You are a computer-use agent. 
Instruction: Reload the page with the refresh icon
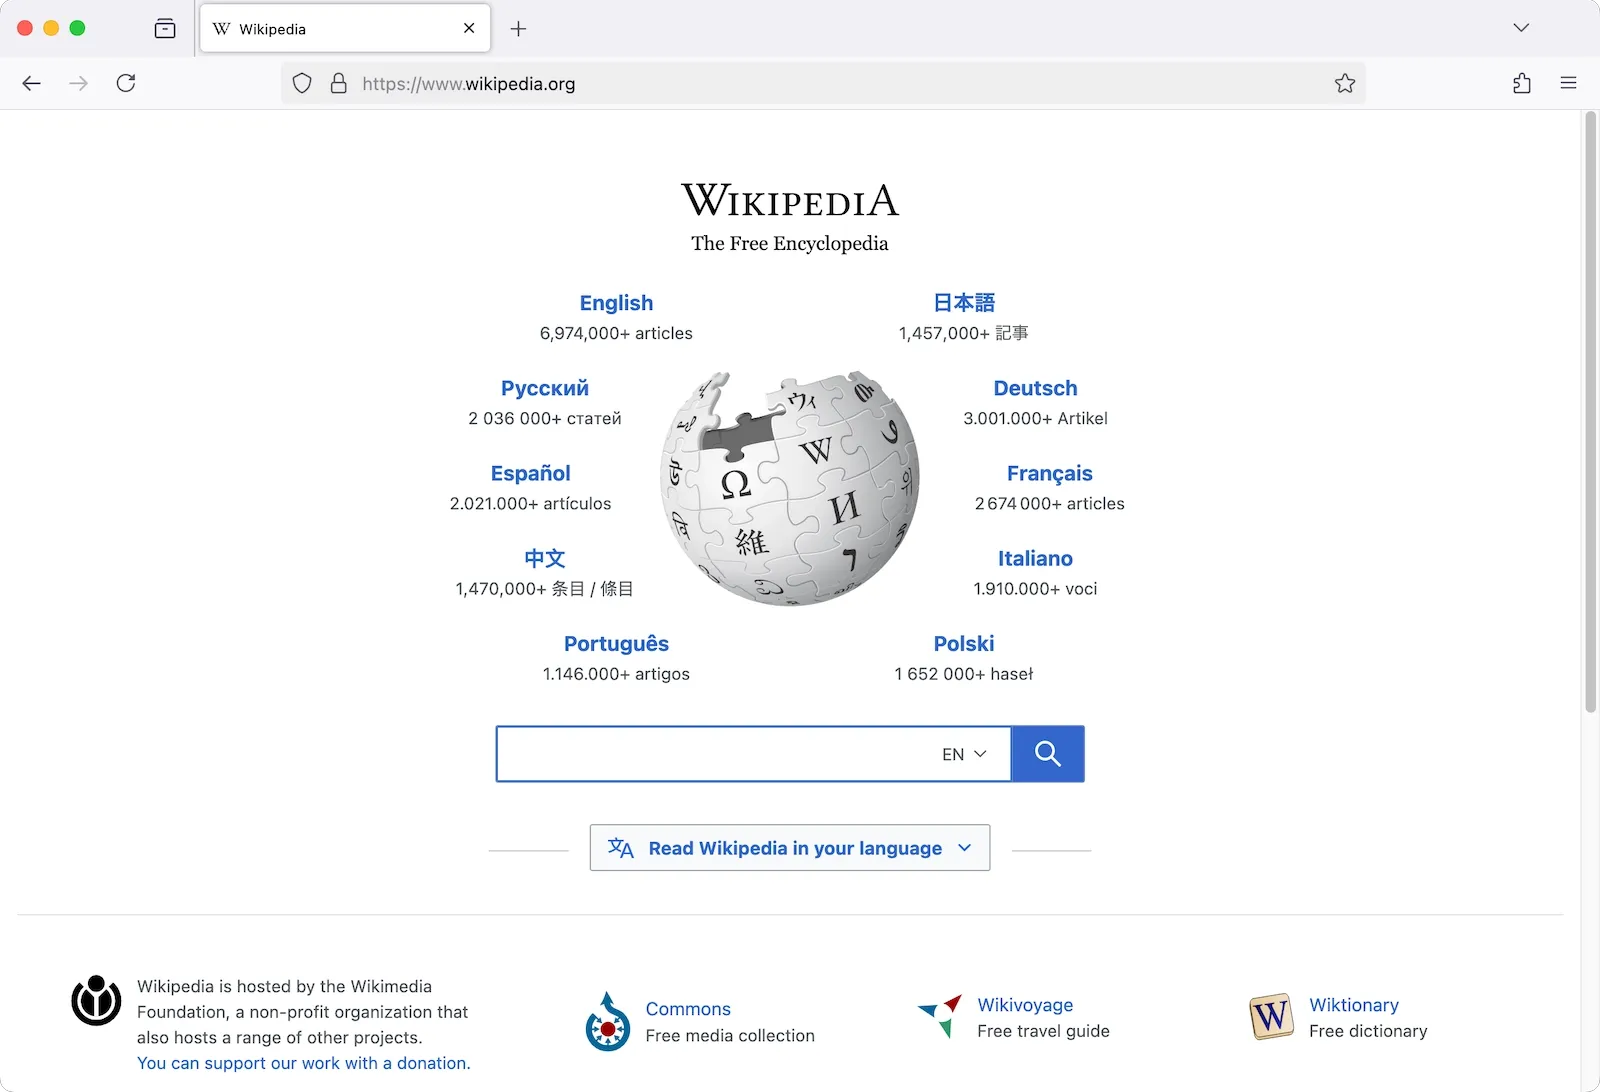tap(126, 83)
